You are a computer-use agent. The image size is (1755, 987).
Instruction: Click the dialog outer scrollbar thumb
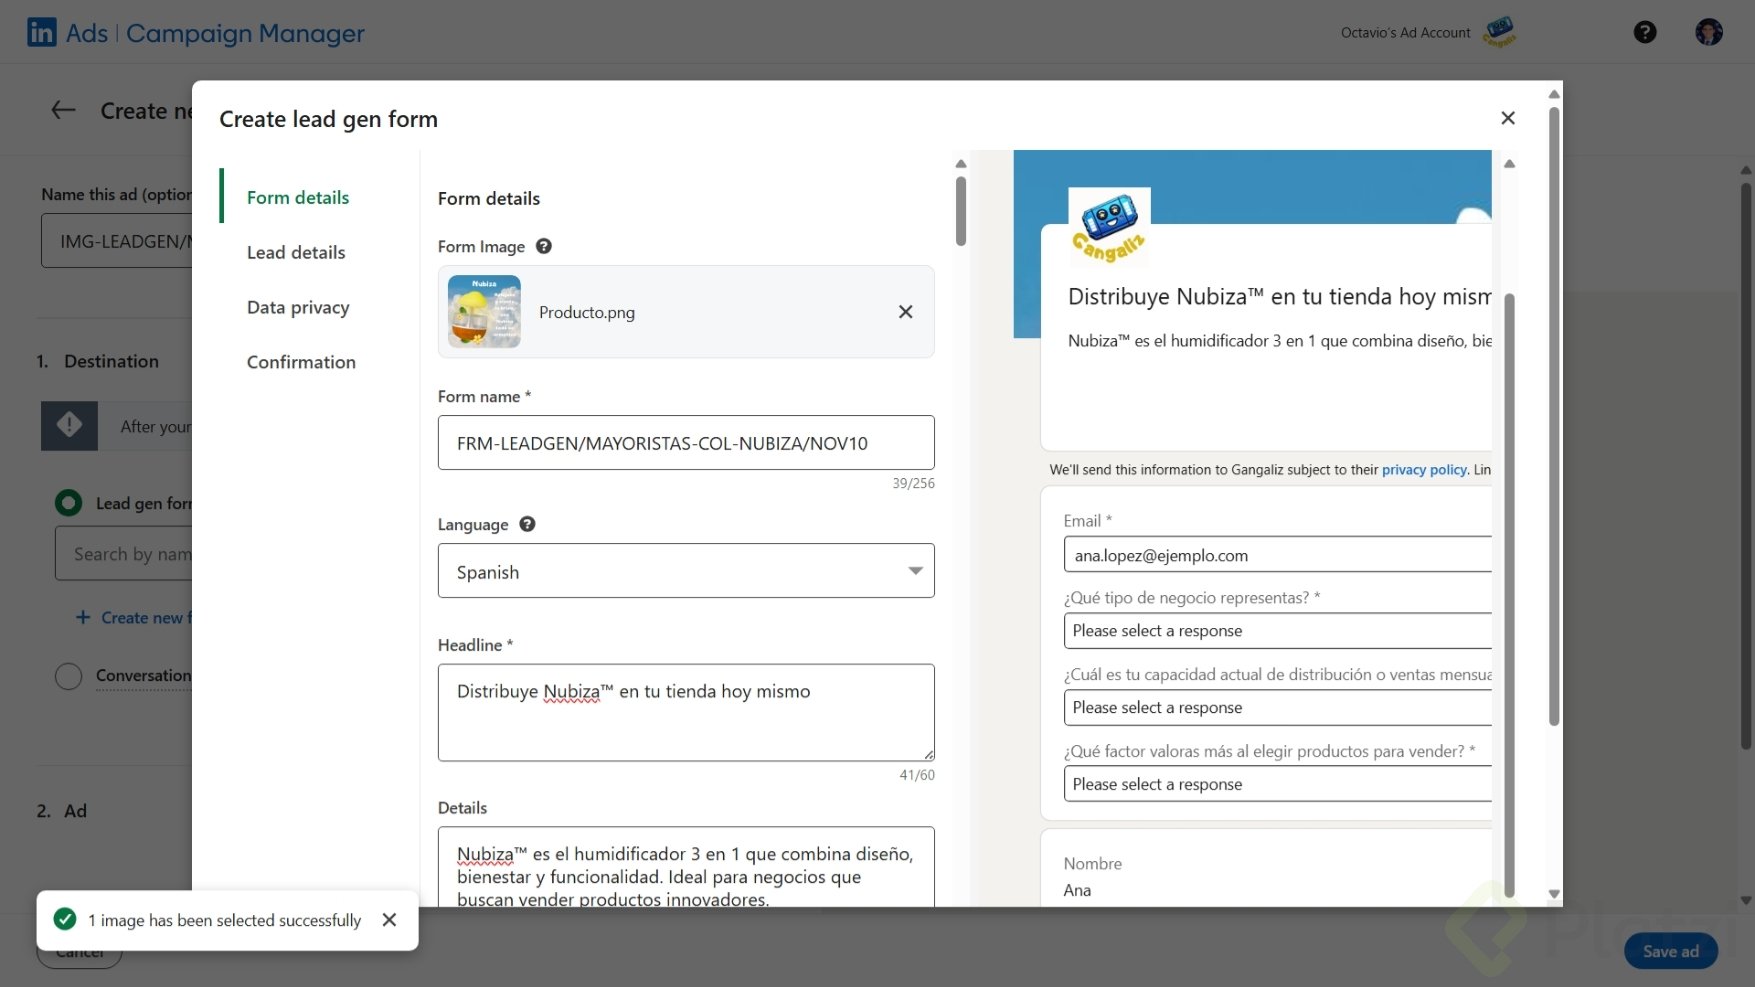point(1554,415)
